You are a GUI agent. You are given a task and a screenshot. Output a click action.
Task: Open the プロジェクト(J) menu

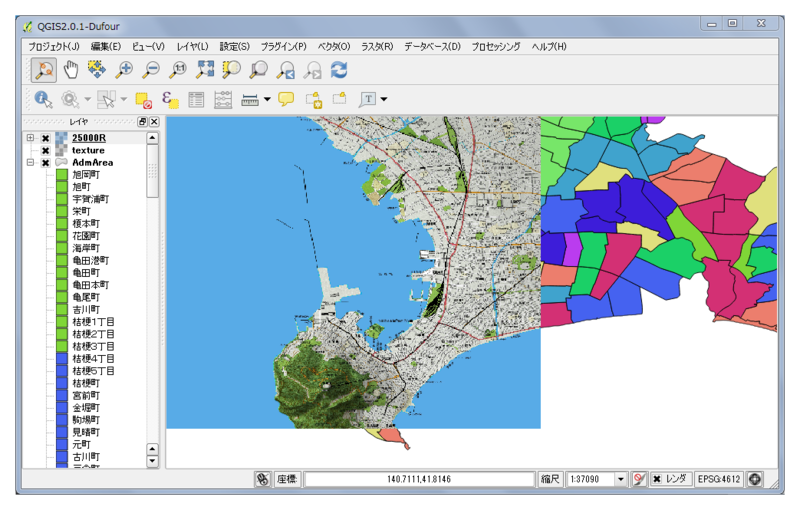click(54, 46)
